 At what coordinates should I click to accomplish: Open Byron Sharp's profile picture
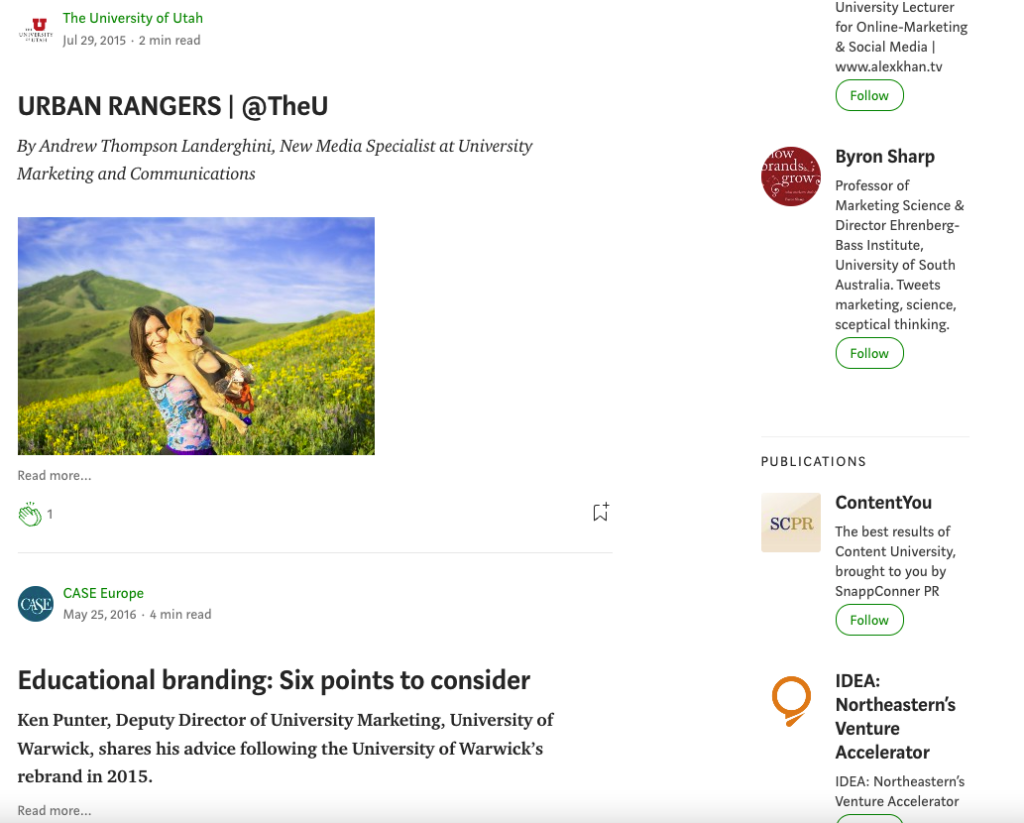point(790,176)
